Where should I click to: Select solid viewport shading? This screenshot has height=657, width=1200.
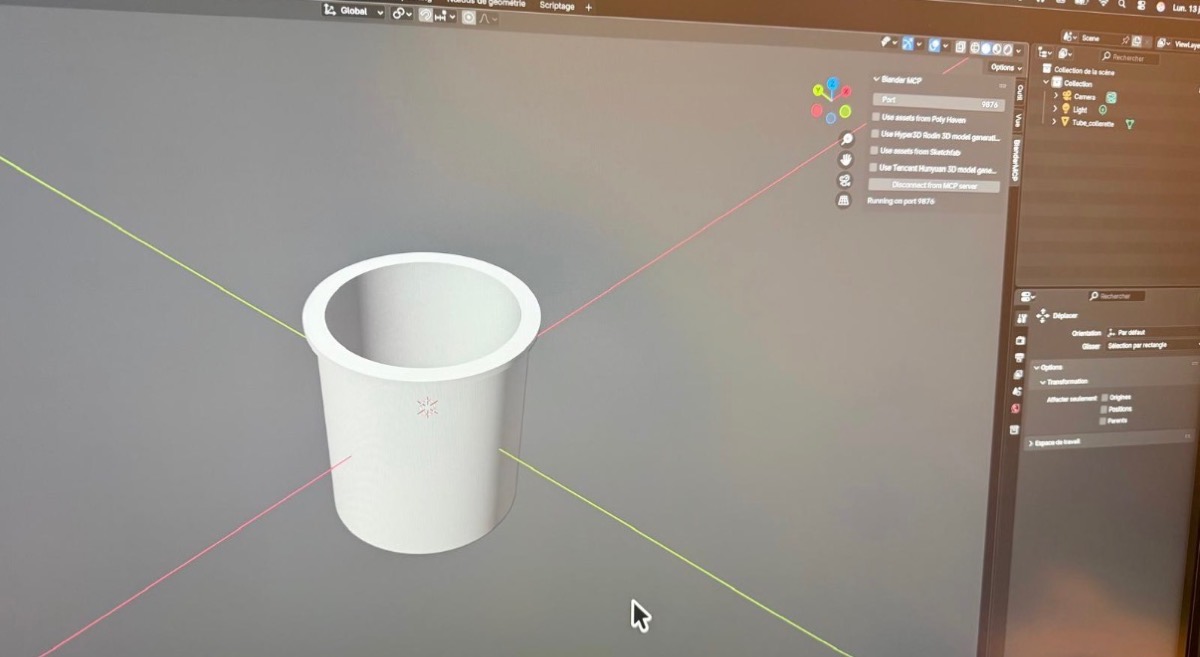[x=986, y=49]
